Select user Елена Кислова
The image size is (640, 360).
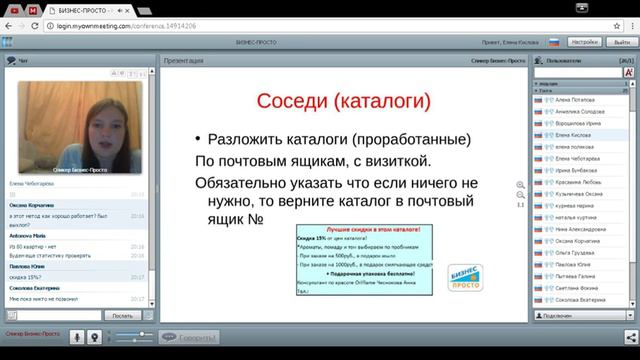pyautogui.click(x=581, y=135)
